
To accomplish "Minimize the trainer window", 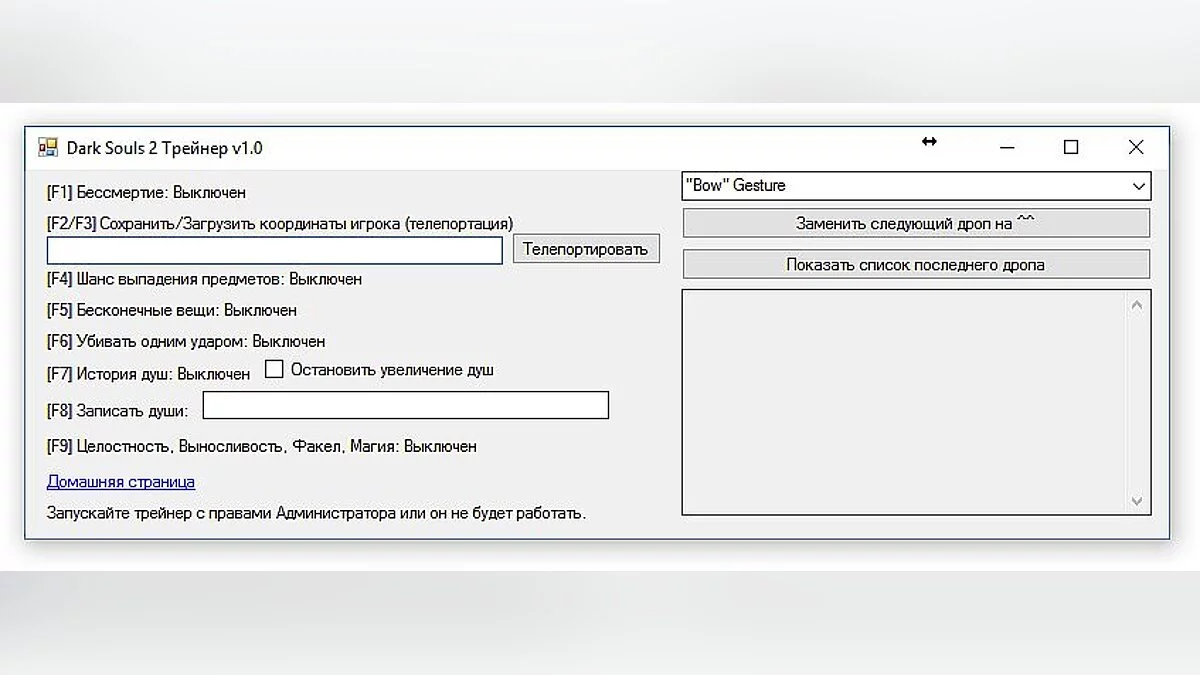I will (1006, 148).
